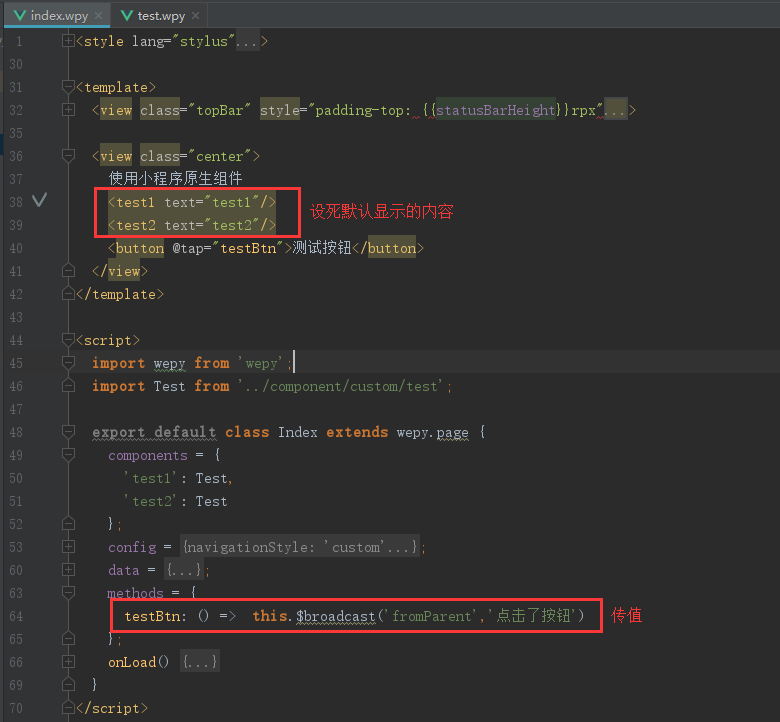Click the Vue icon on index.wpy tab
780x722 pixels.
point(20,15)
